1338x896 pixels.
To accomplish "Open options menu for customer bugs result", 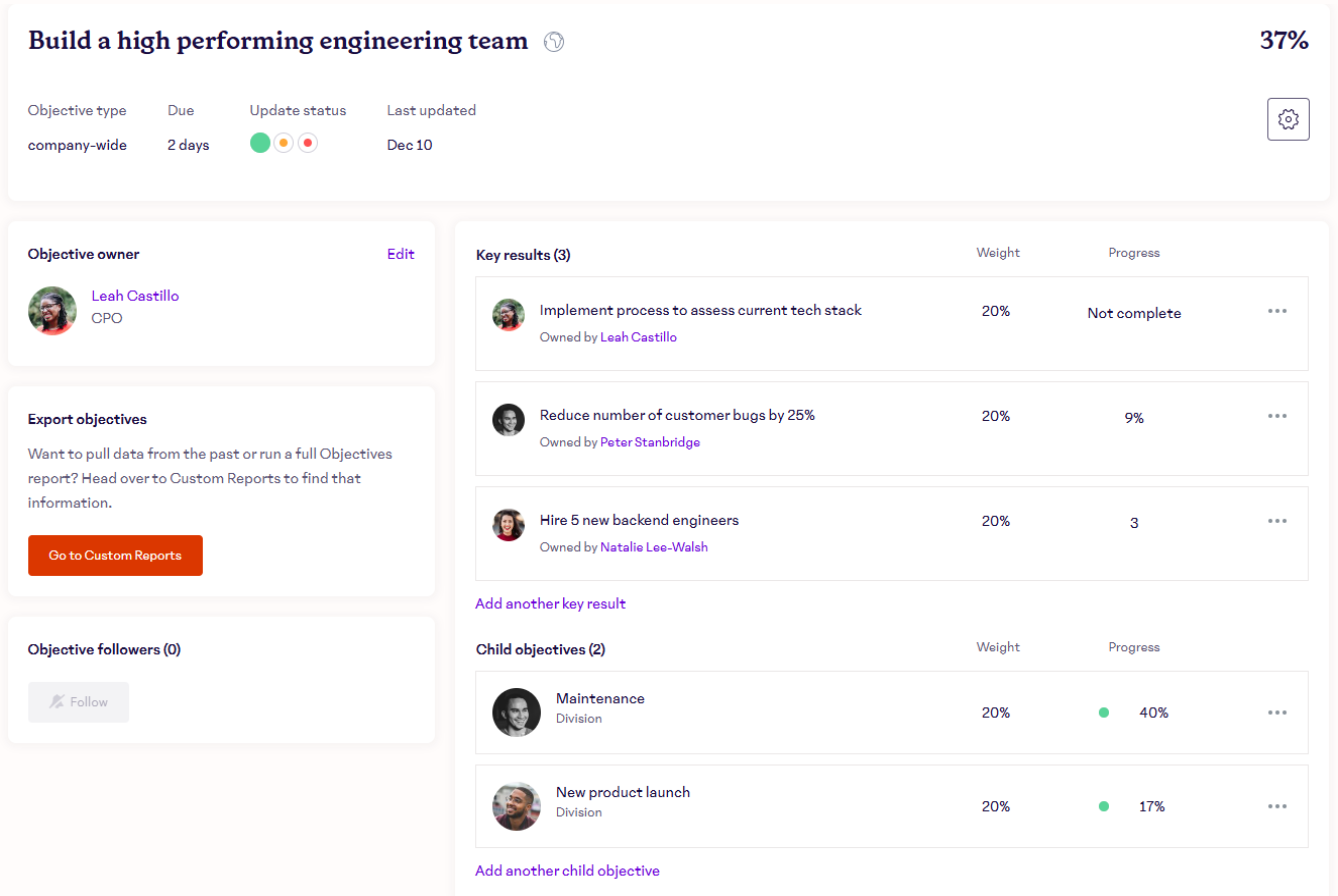I will (x=1277, y=416).
